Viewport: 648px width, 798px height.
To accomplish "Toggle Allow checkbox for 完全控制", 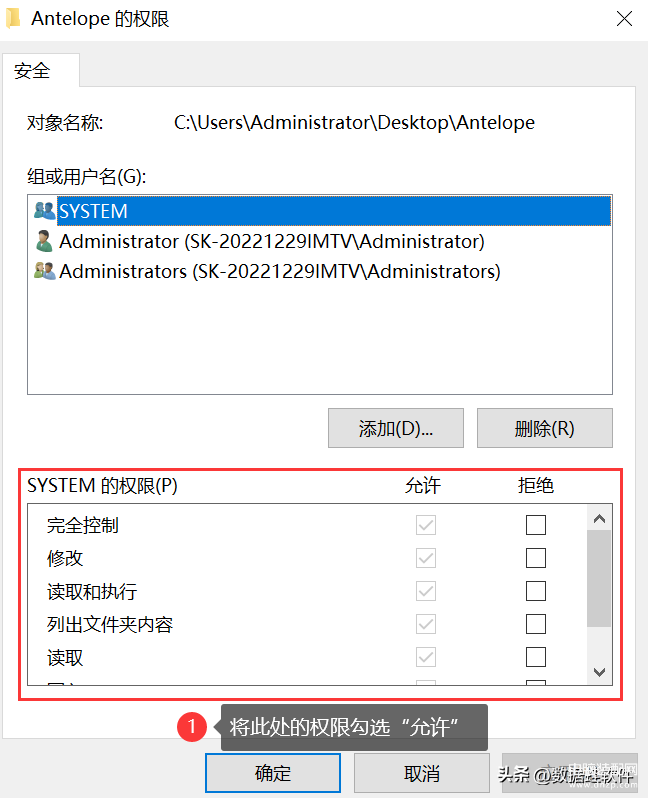I will coord(426,525).
